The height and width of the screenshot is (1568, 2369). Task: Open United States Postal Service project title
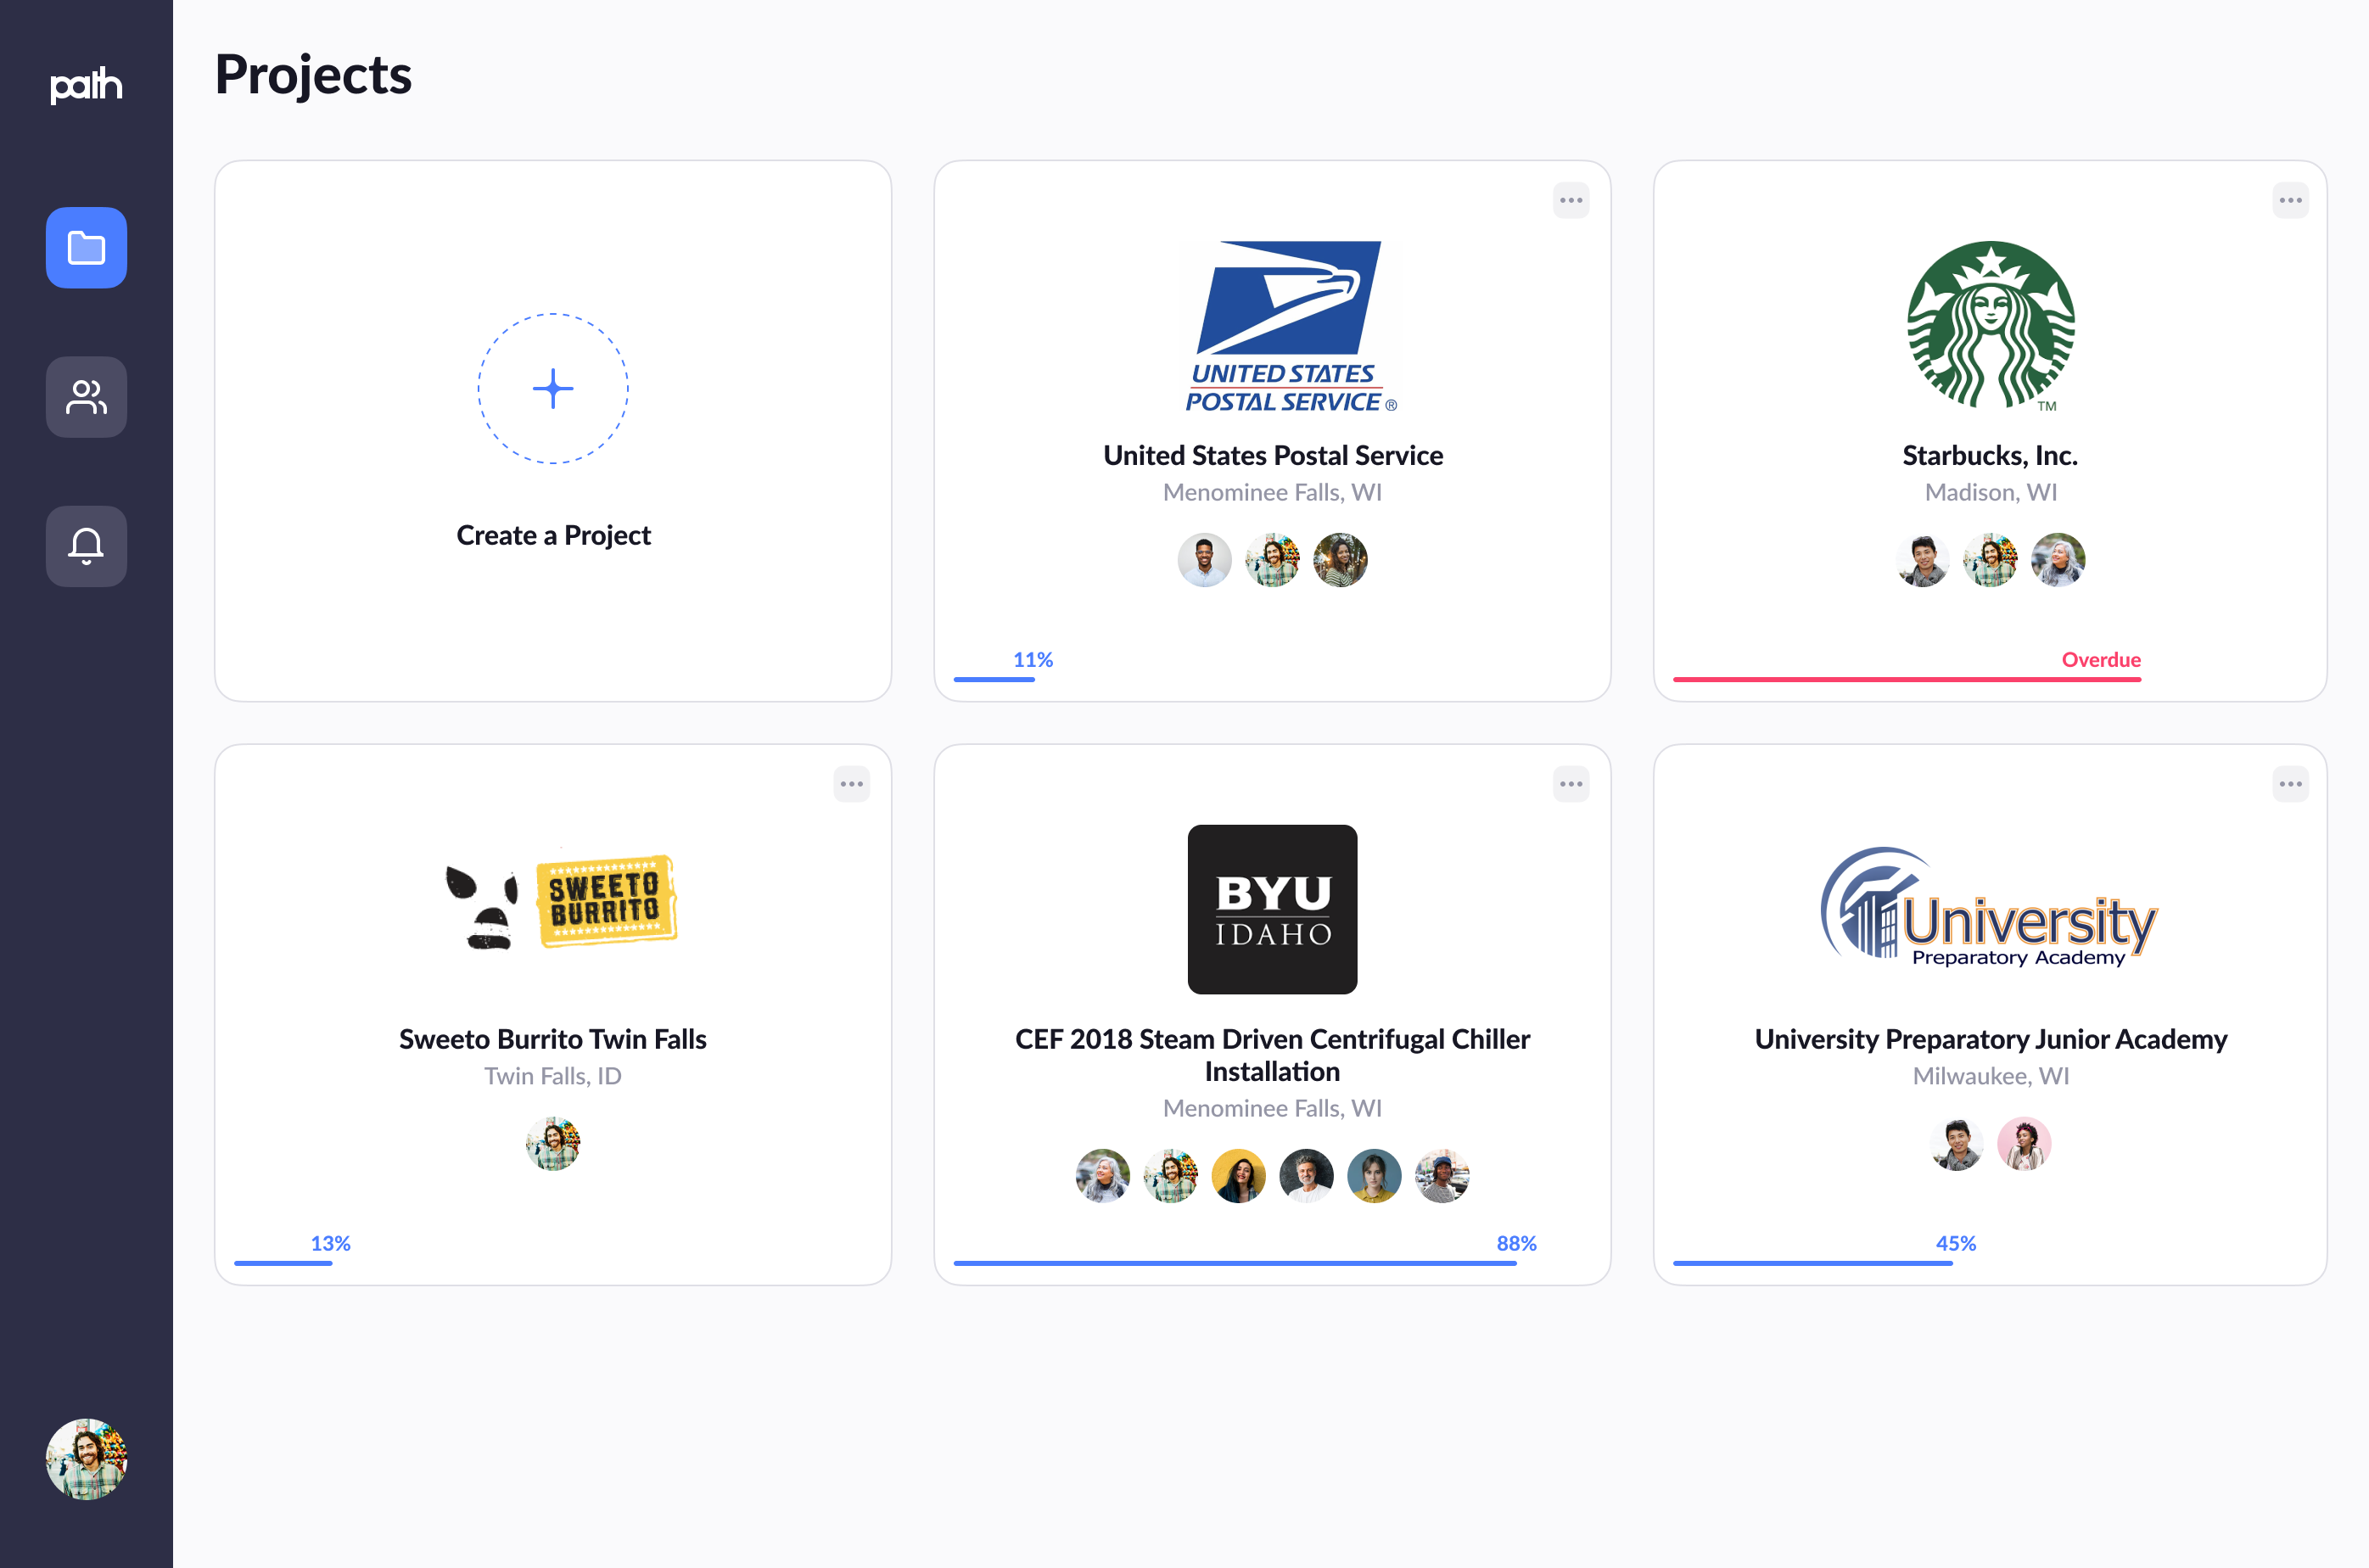click(x=1272, y=455)
